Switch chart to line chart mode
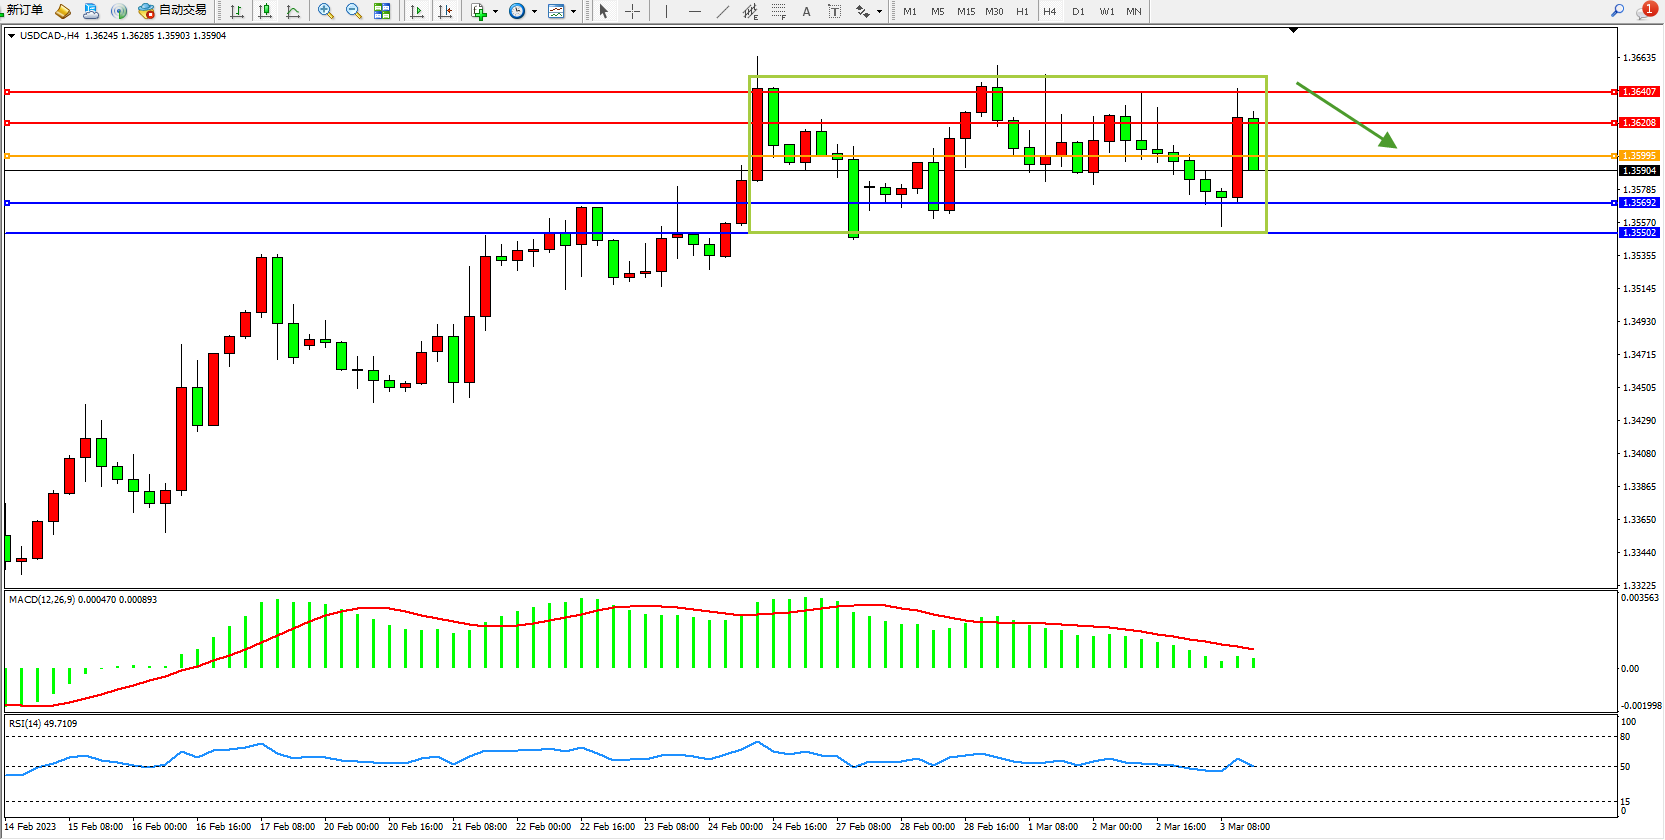1665x840 pixels. 293,11
